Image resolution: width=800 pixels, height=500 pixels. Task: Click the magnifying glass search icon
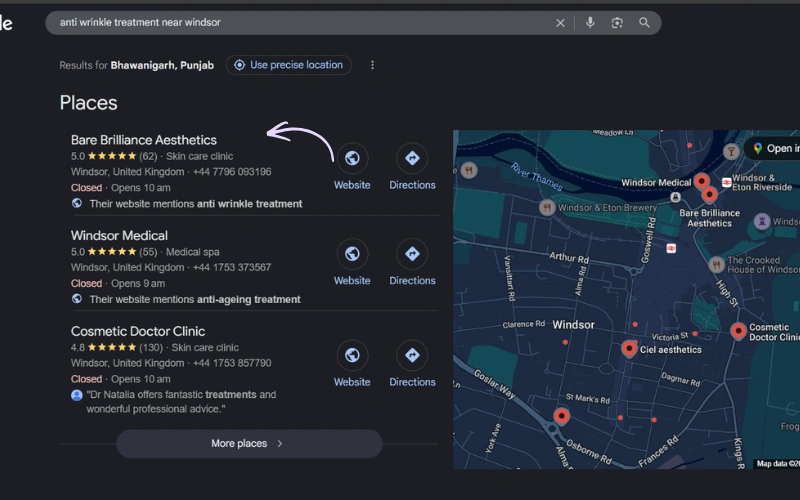click(x=644, y=23)
